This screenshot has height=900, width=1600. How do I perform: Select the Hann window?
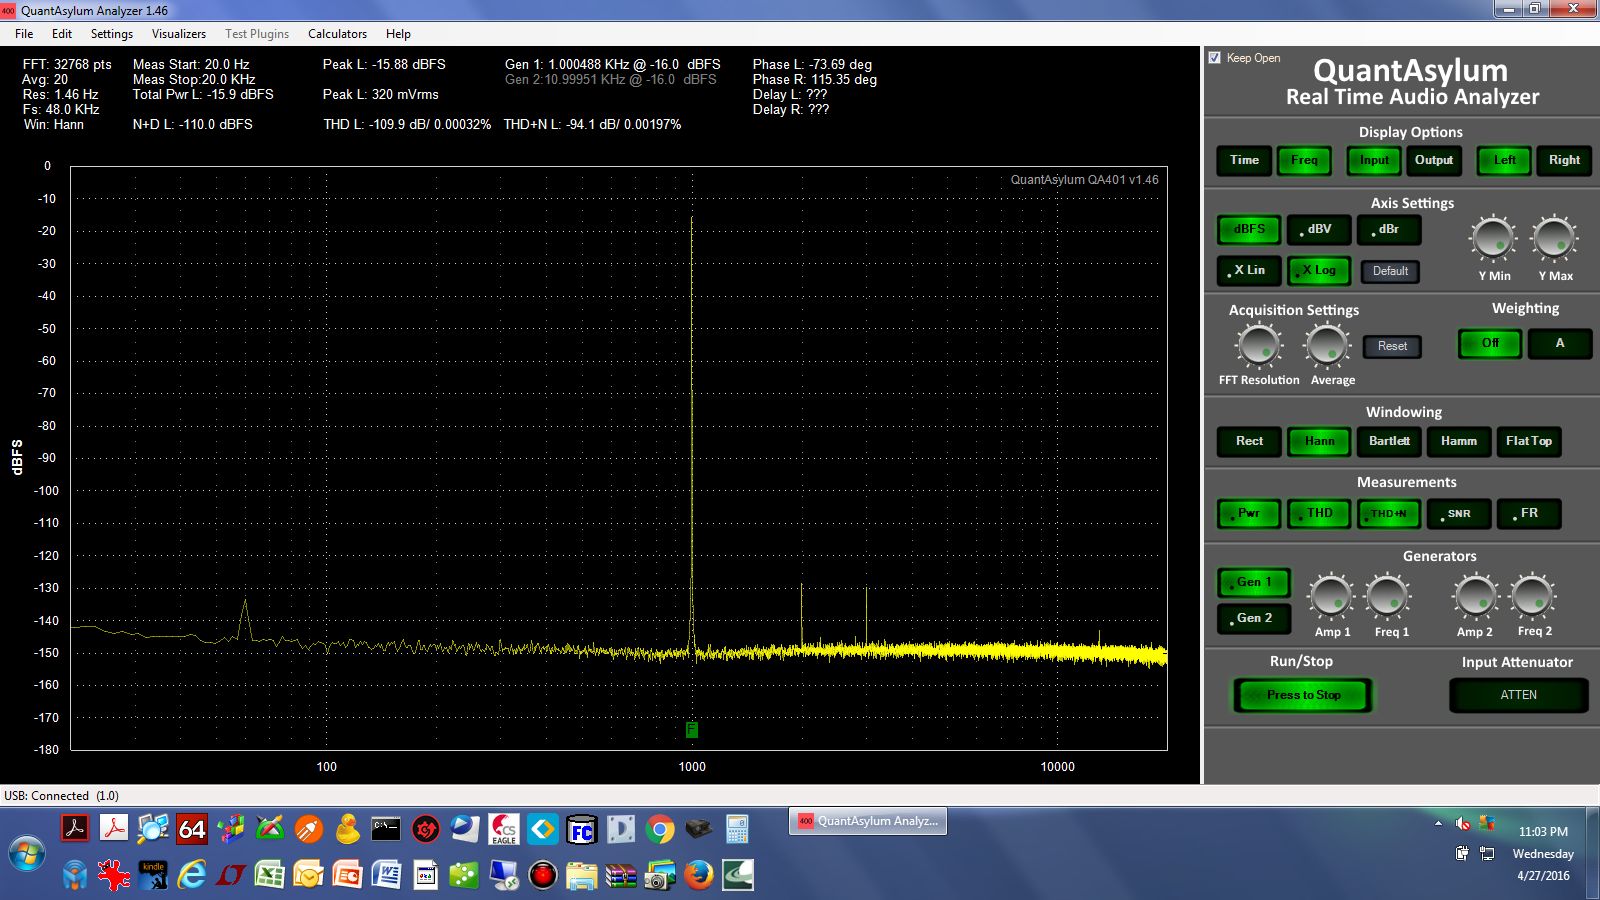pos(1319,441)
